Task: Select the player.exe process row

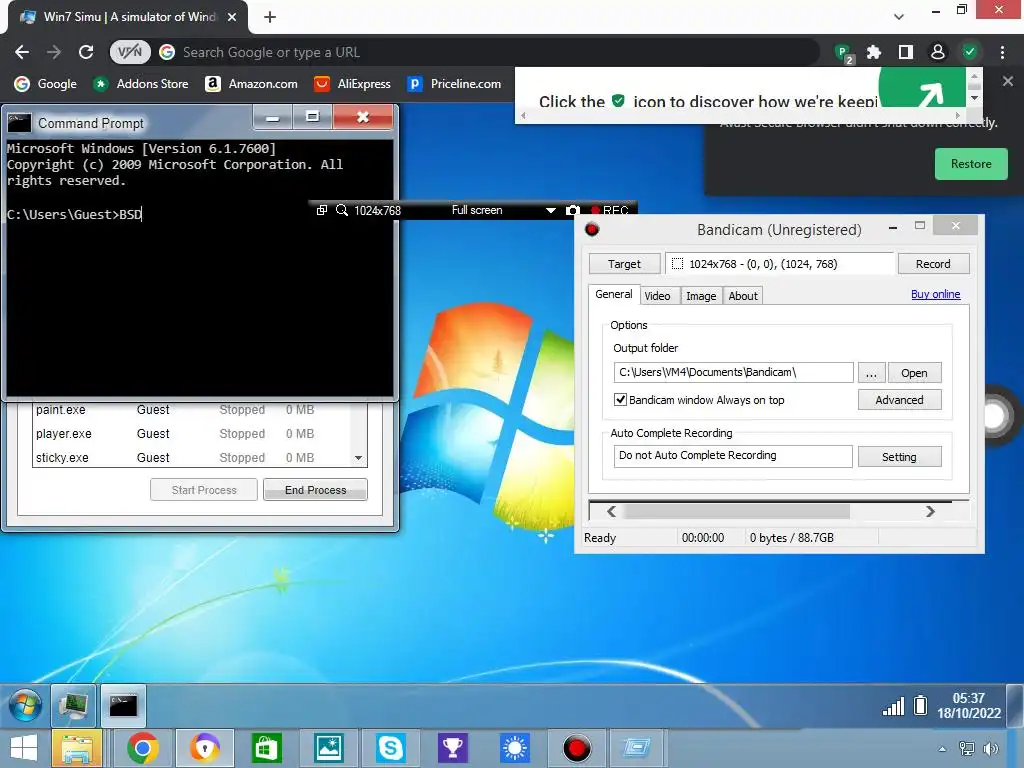Action: 191,434
